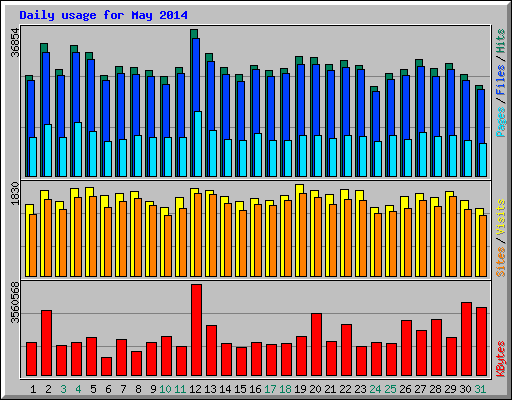Click the KBytes legend label

click(x=501, y=359)
